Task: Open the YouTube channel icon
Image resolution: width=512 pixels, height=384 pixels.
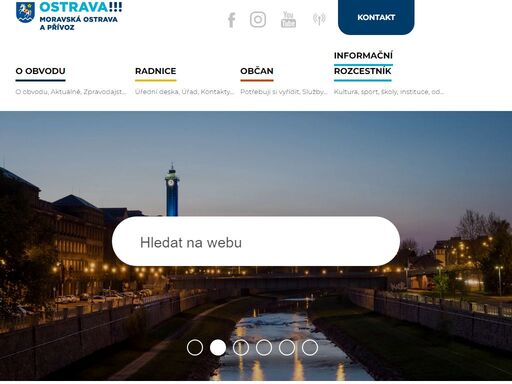Action: [x=288, y=19]
